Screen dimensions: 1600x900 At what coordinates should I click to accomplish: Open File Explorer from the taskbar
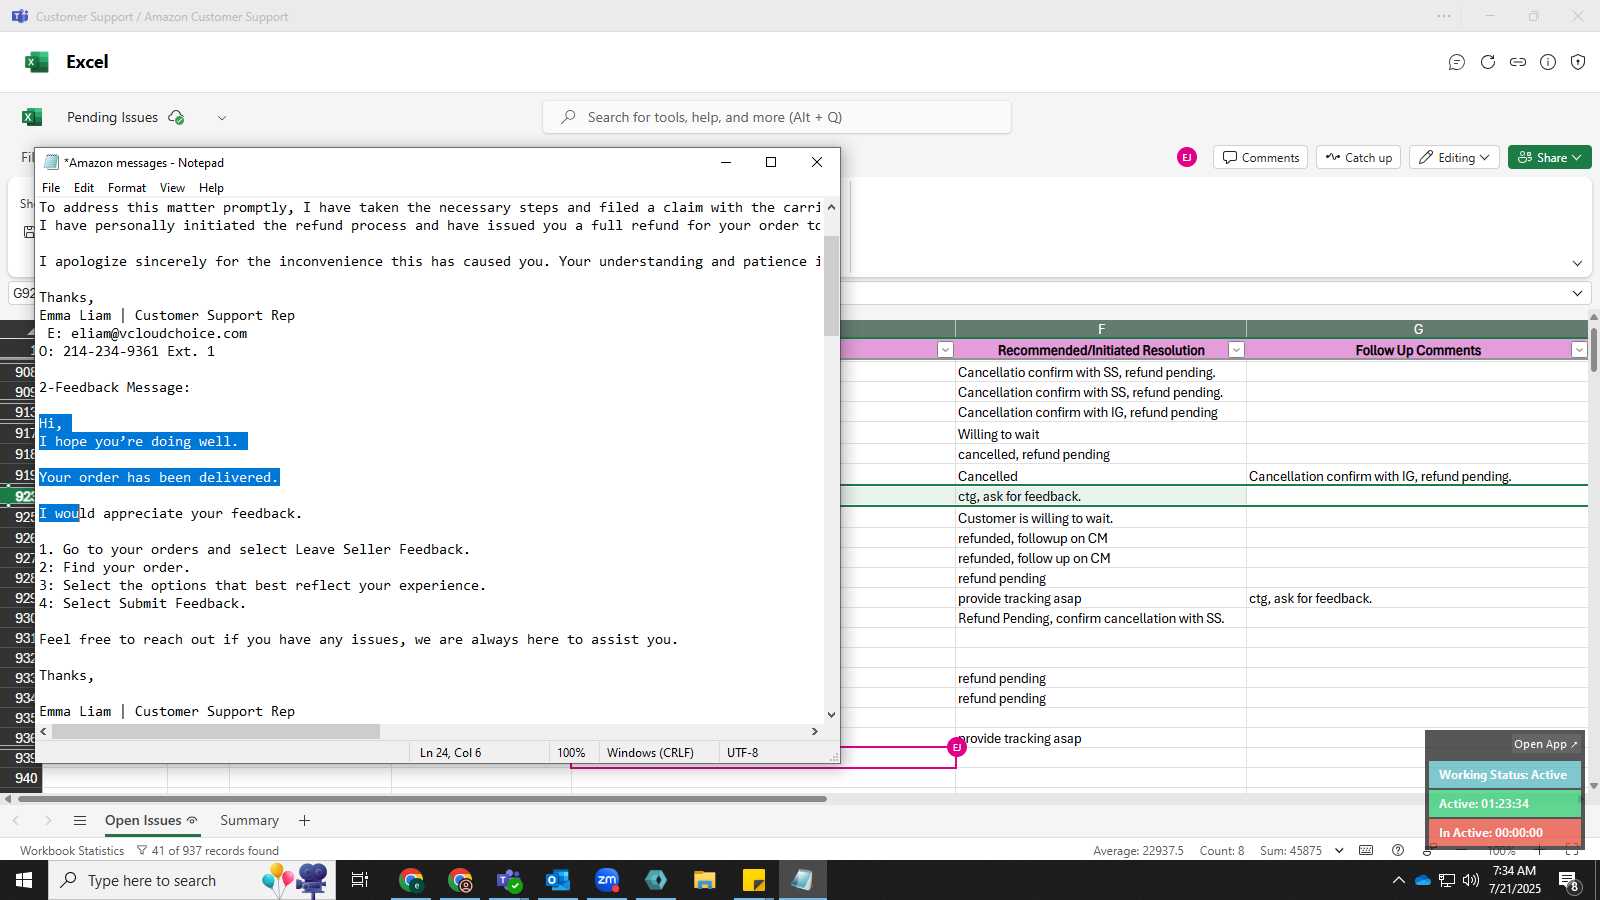point(705,880)
